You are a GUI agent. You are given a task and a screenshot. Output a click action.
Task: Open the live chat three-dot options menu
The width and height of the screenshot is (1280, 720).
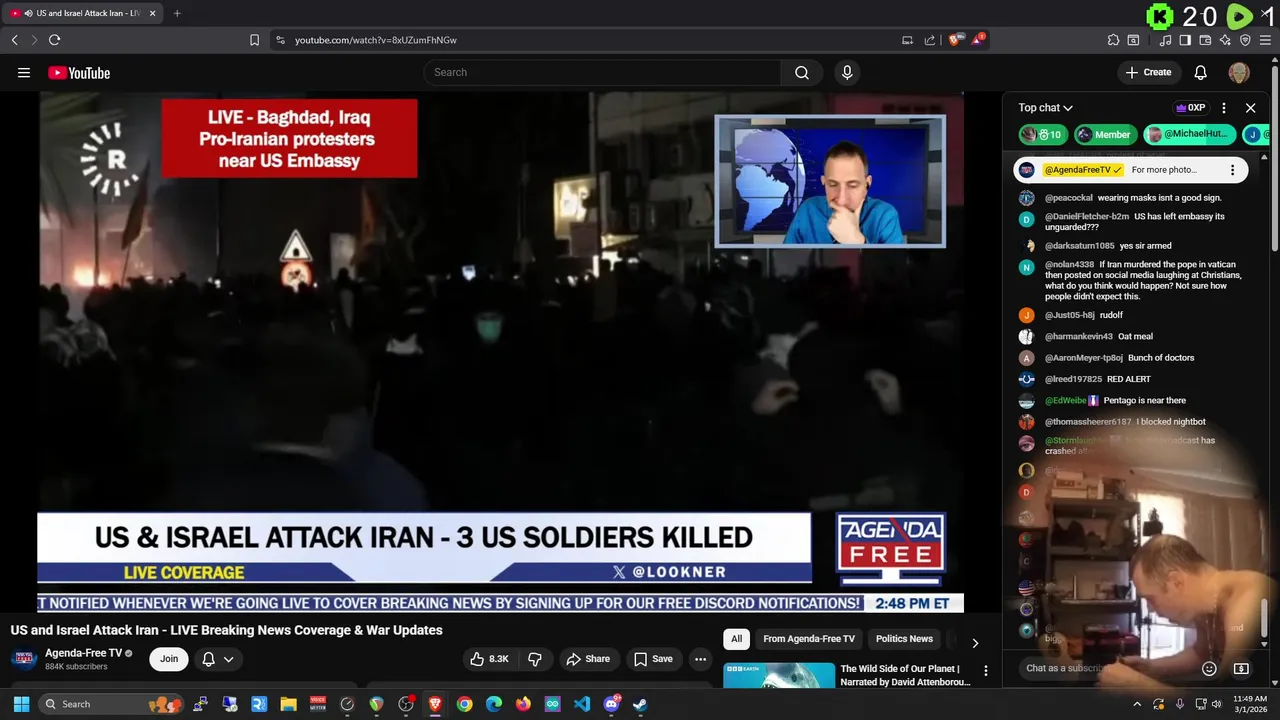point(1224,108)
